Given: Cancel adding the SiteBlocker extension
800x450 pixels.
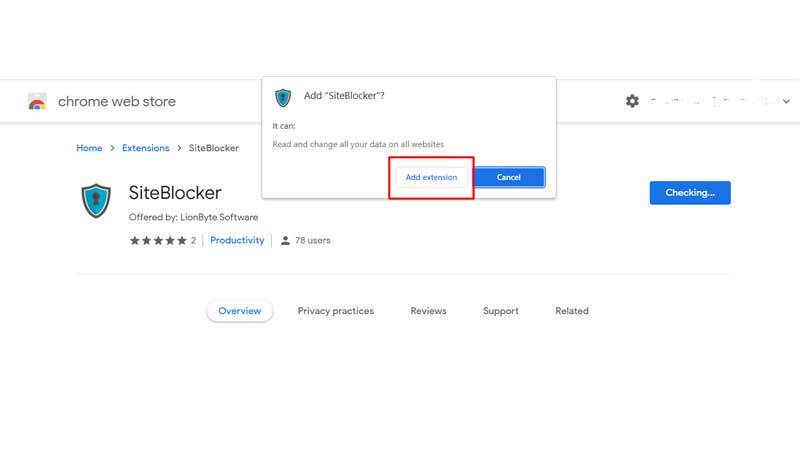Looking at the screenshot, I should click(509, 177).
